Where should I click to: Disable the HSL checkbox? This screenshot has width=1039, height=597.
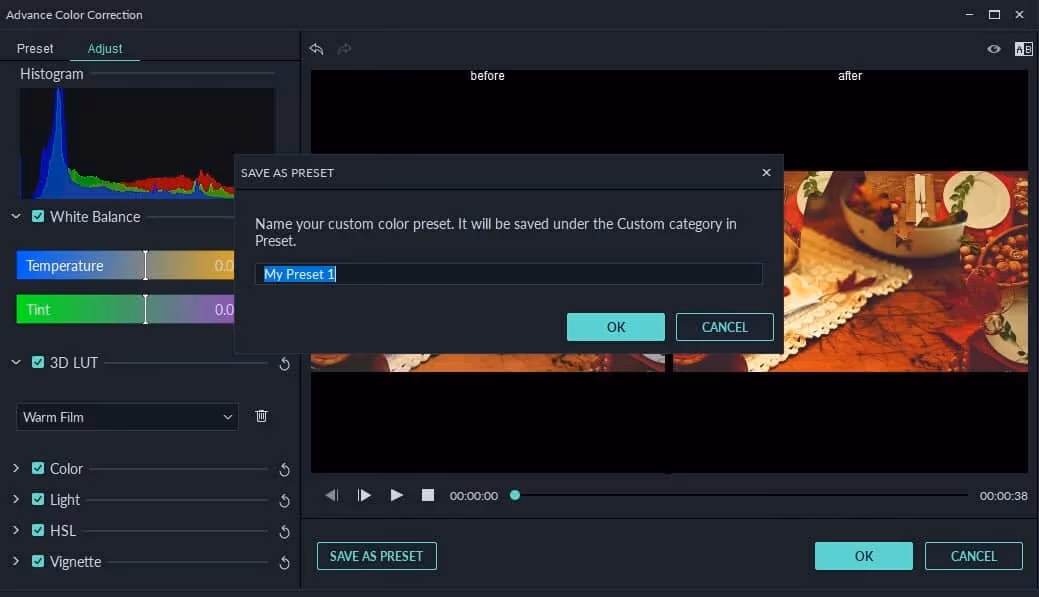tap(37, 531)
